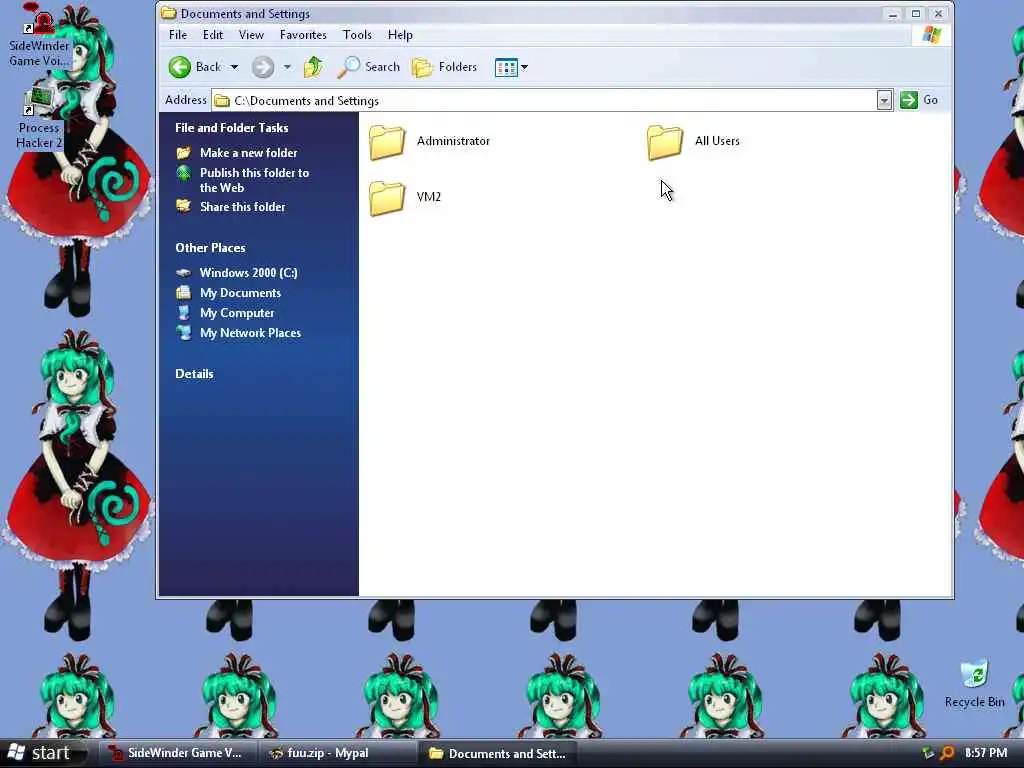Go back with the green Back arrow
Screen dimensions: 1024x768
click(195, 67)
